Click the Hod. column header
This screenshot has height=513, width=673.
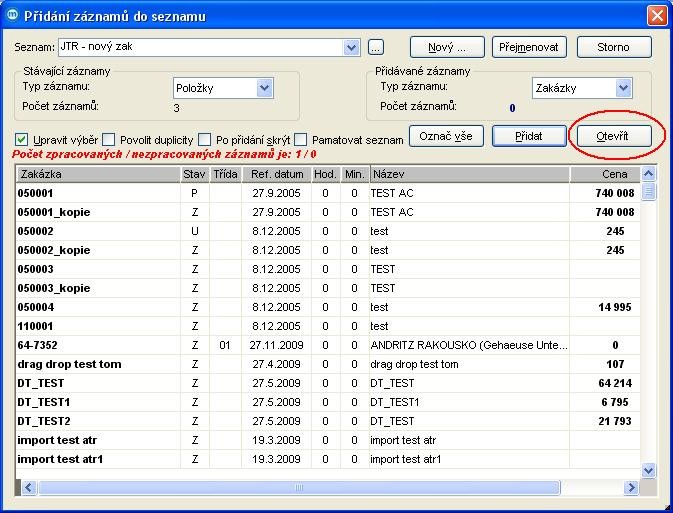click(x=326, y=174)
